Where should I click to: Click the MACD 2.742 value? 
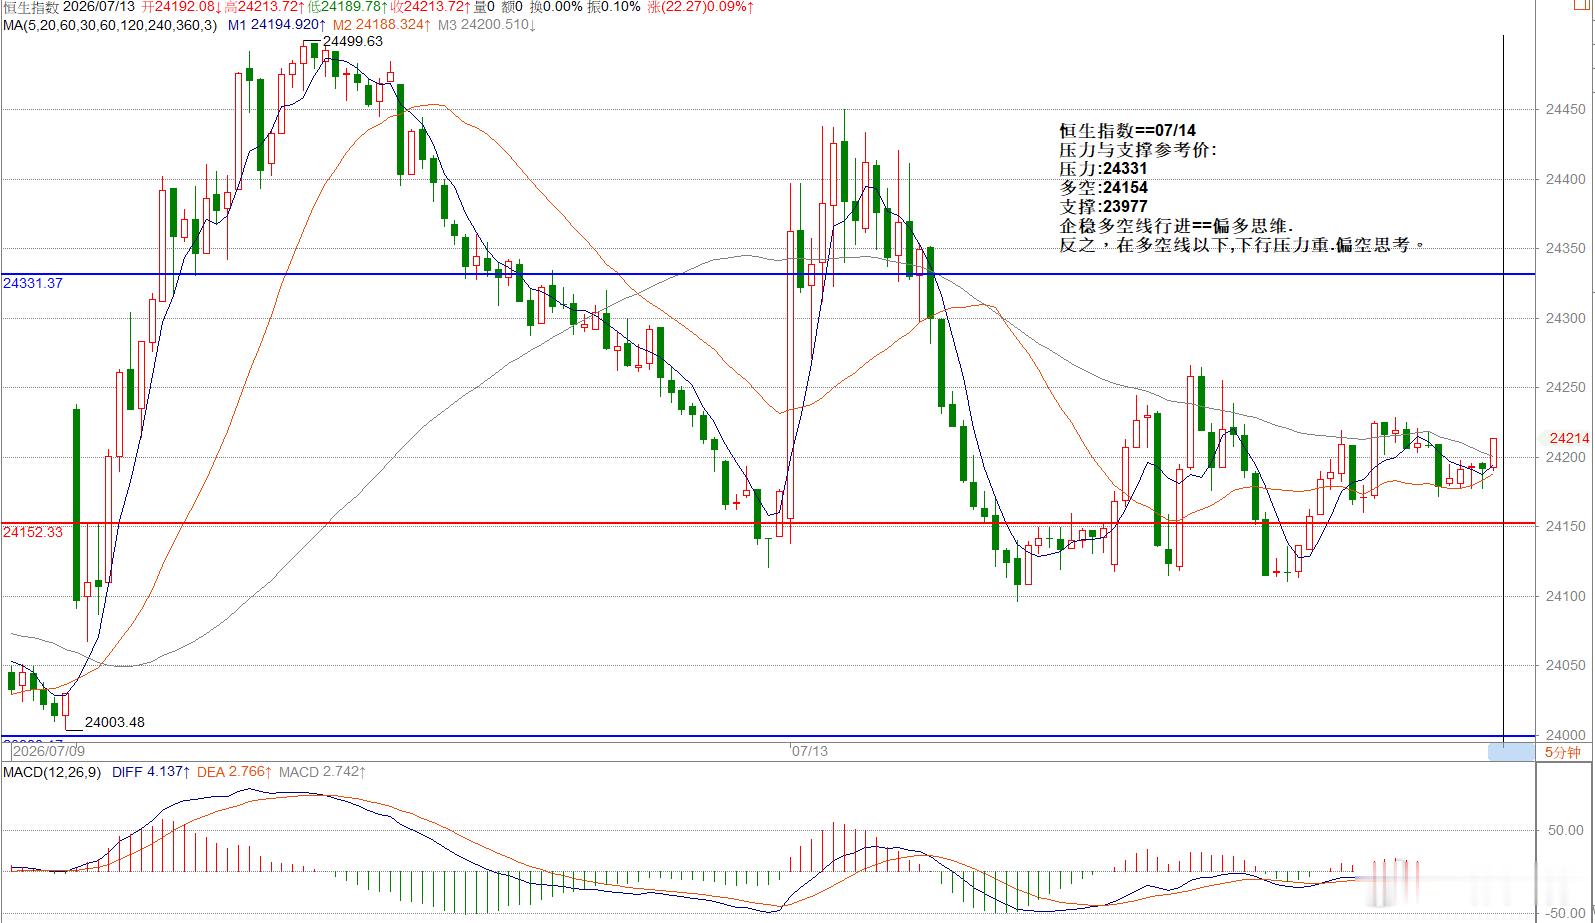click(322, 772)
